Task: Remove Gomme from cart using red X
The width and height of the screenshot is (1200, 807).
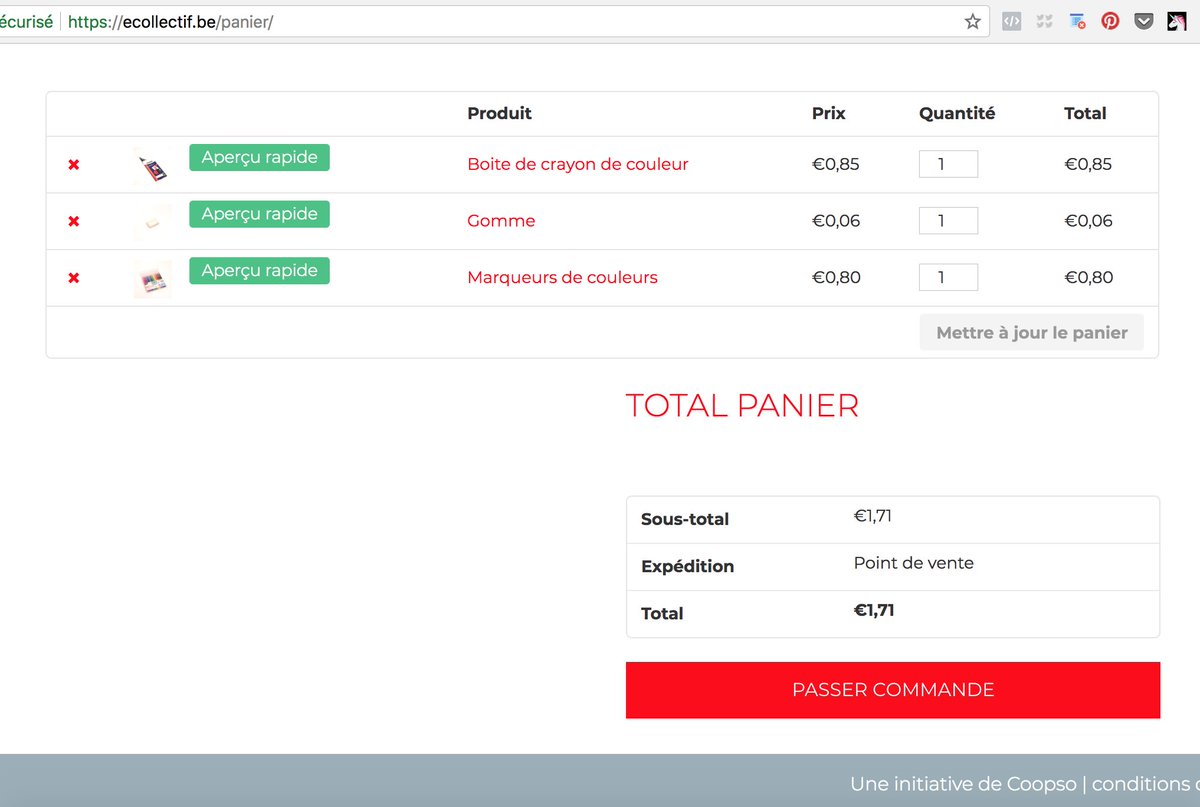Action: (x=73, y=221)
